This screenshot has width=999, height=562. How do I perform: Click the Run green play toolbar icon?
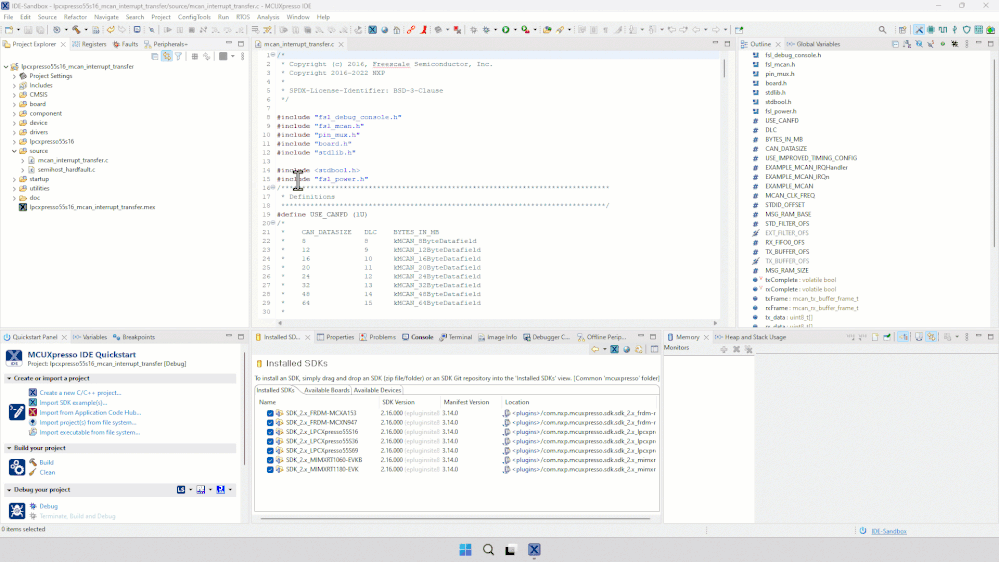pyautogui.click(x=506, y=29)
